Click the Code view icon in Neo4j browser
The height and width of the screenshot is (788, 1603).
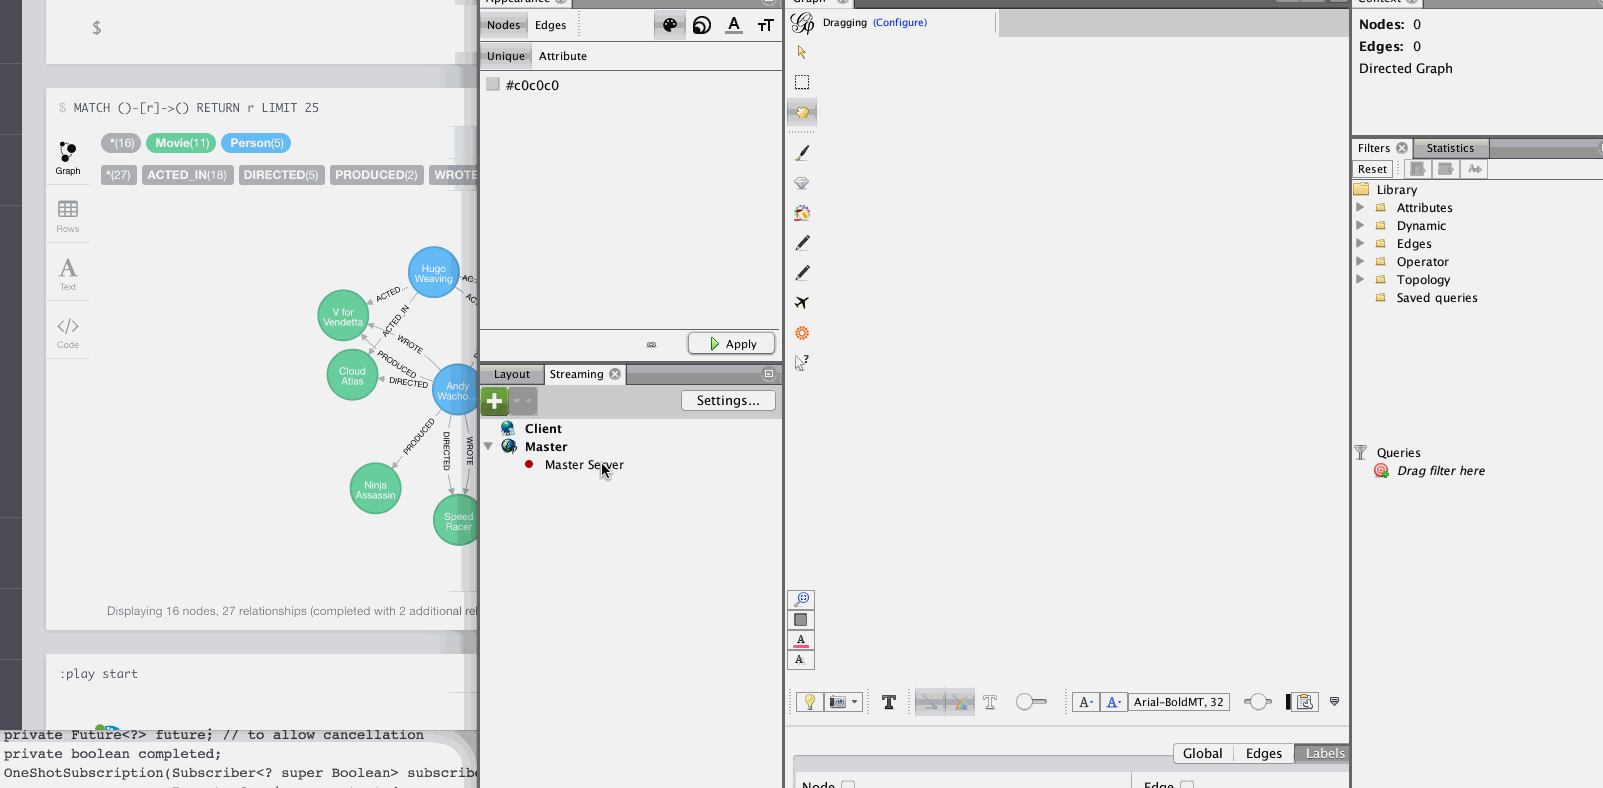click(x=68, y=333)
